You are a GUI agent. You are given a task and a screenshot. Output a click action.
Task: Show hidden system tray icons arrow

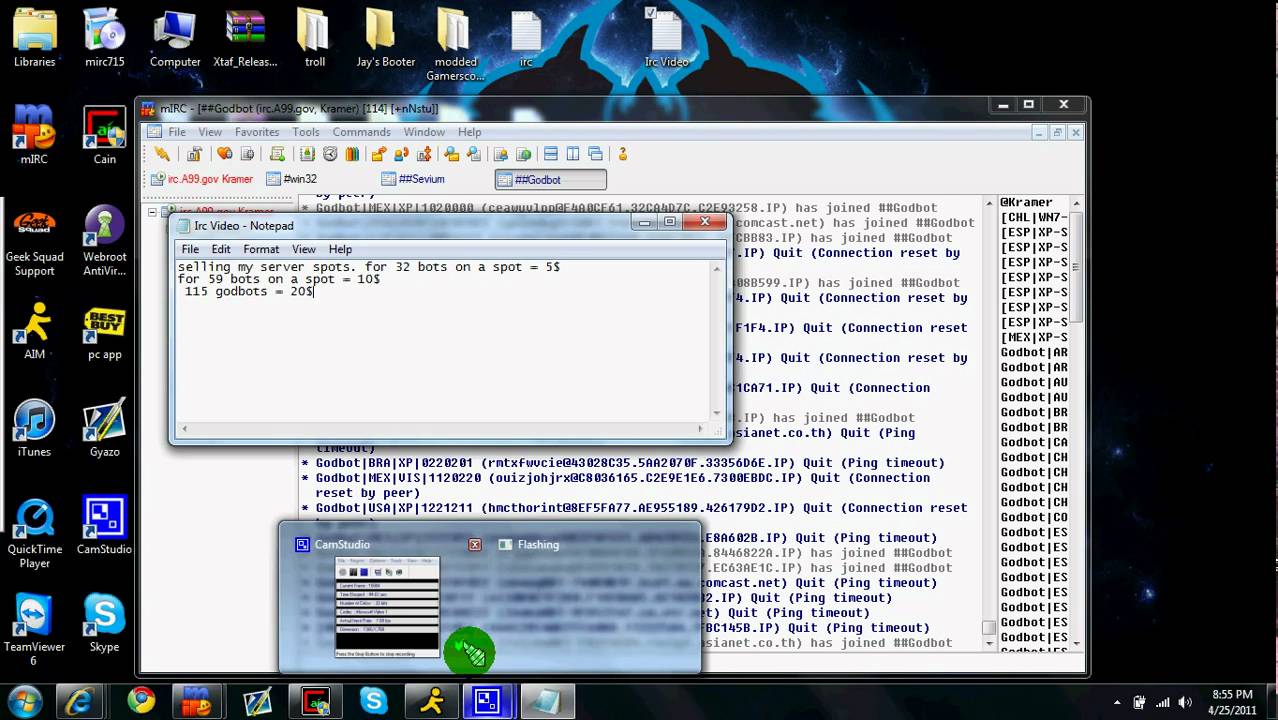(1117, 702)
